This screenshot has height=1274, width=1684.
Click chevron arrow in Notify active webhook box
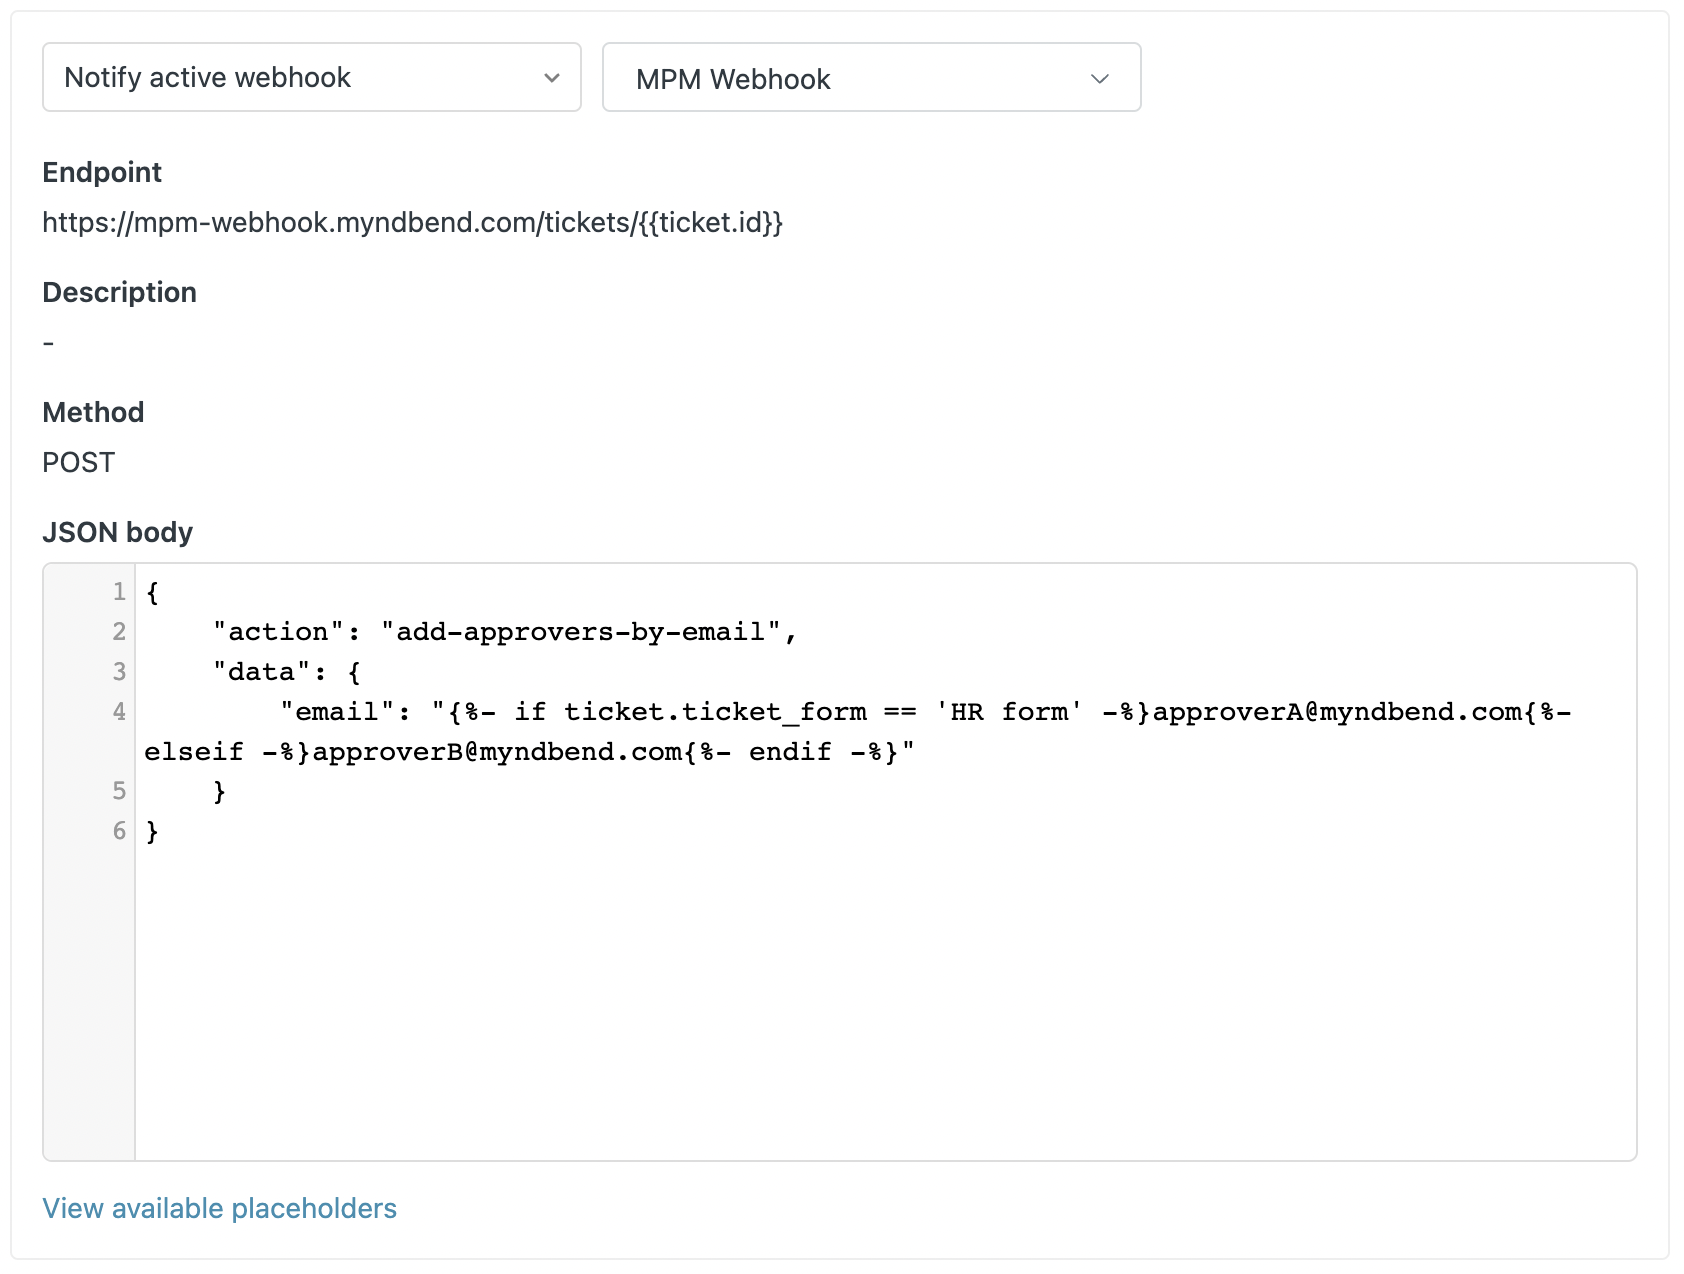tap(551, 78)
